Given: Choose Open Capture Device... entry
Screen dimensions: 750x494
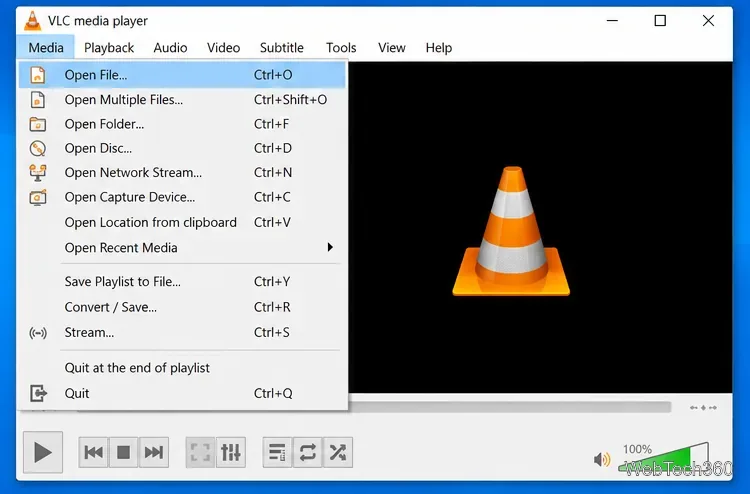Looking at the screenshot, I should [x=182, y=197].
